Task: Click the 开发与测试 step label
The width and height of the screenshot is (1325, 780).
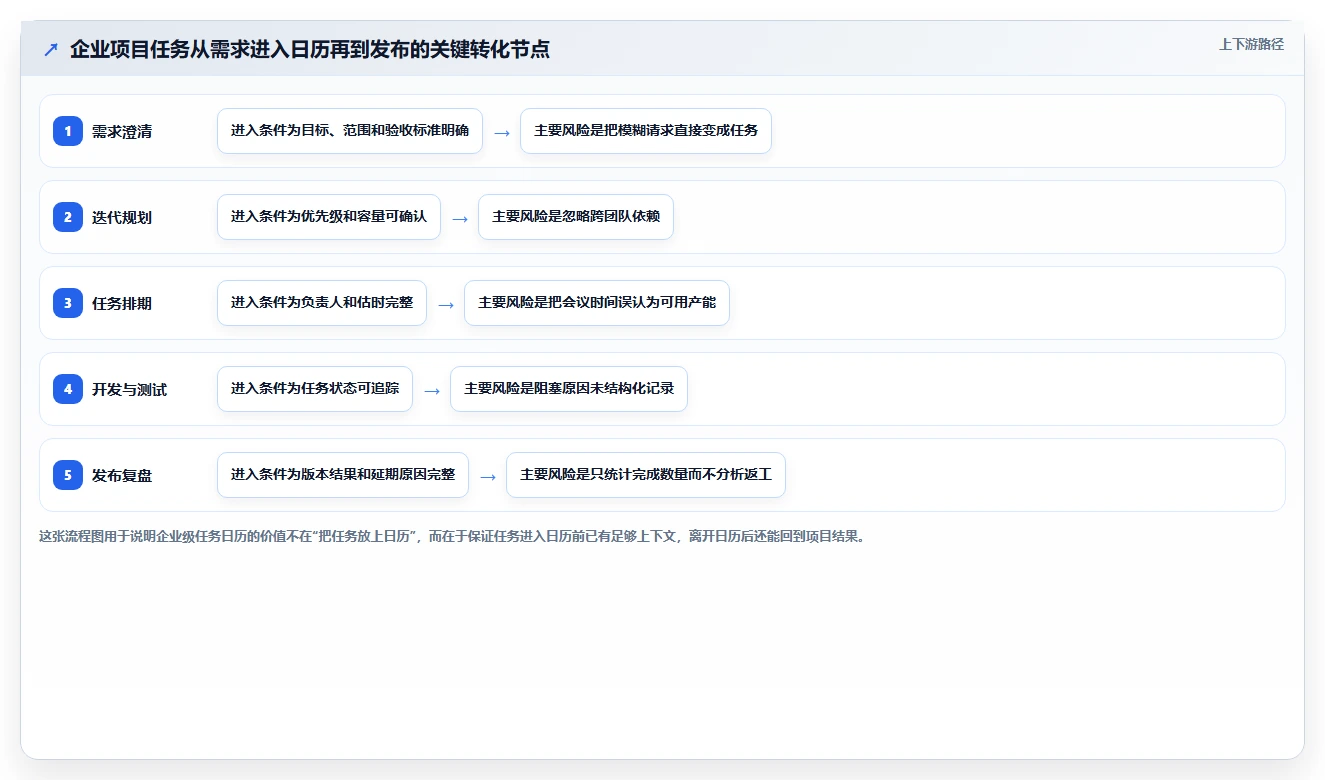Action: [x=130, y=389]
